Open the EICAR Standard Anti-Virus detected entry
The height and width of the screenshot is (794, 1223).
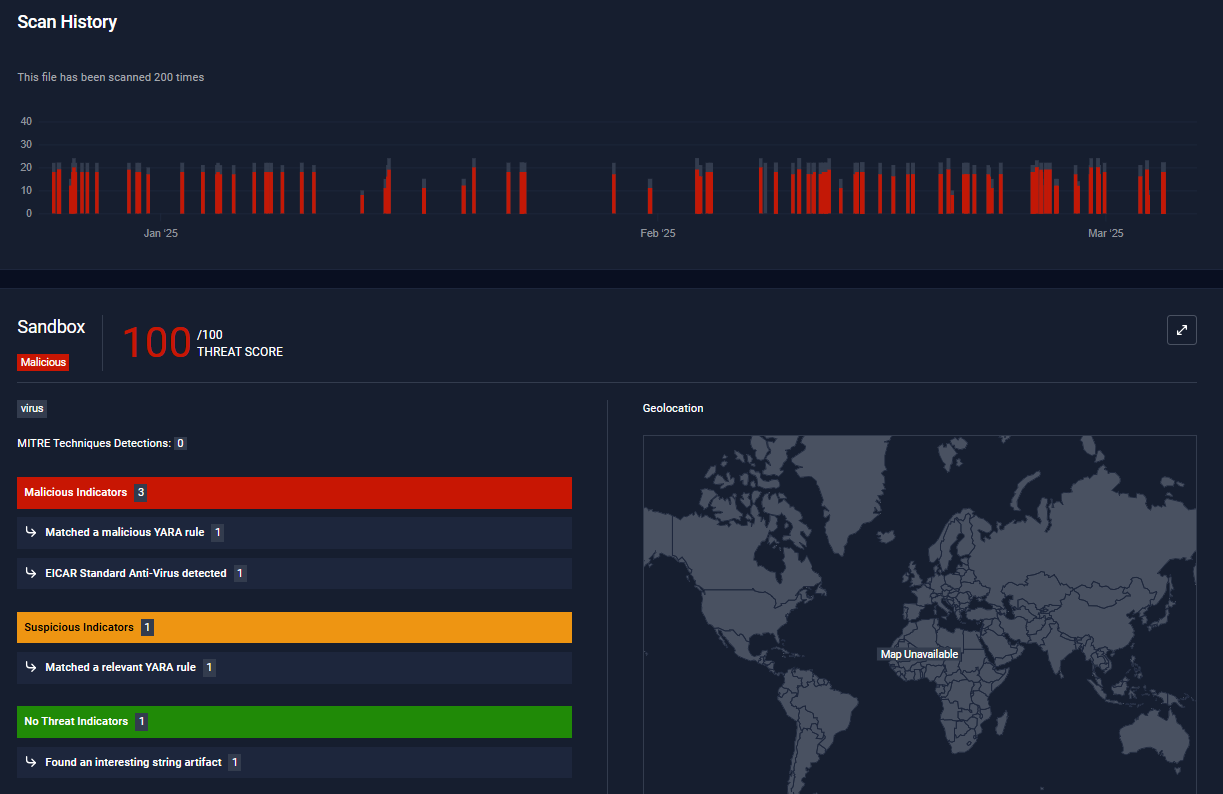coord(136,574)
